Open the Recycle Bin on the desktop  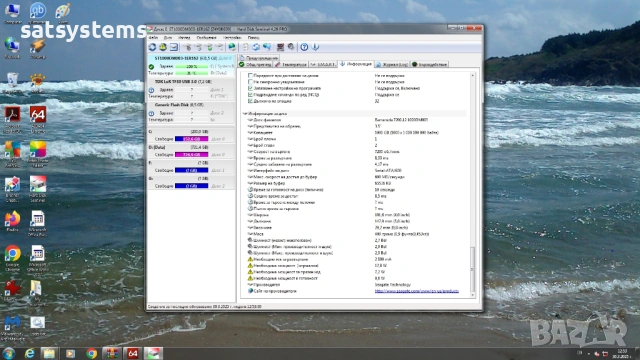[x=12, y=82]
